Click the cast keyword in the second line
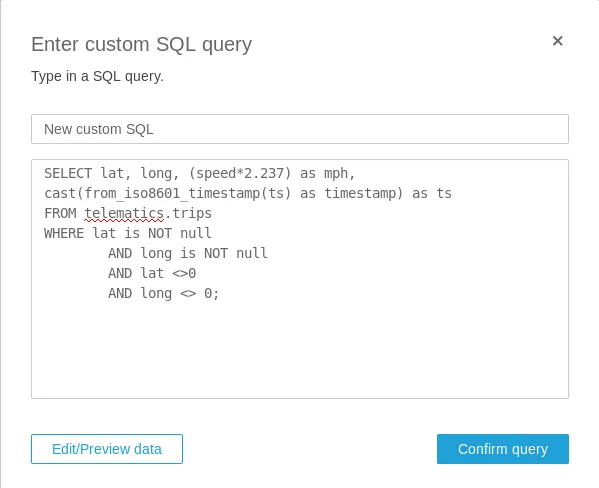 (x=60, y=193)
